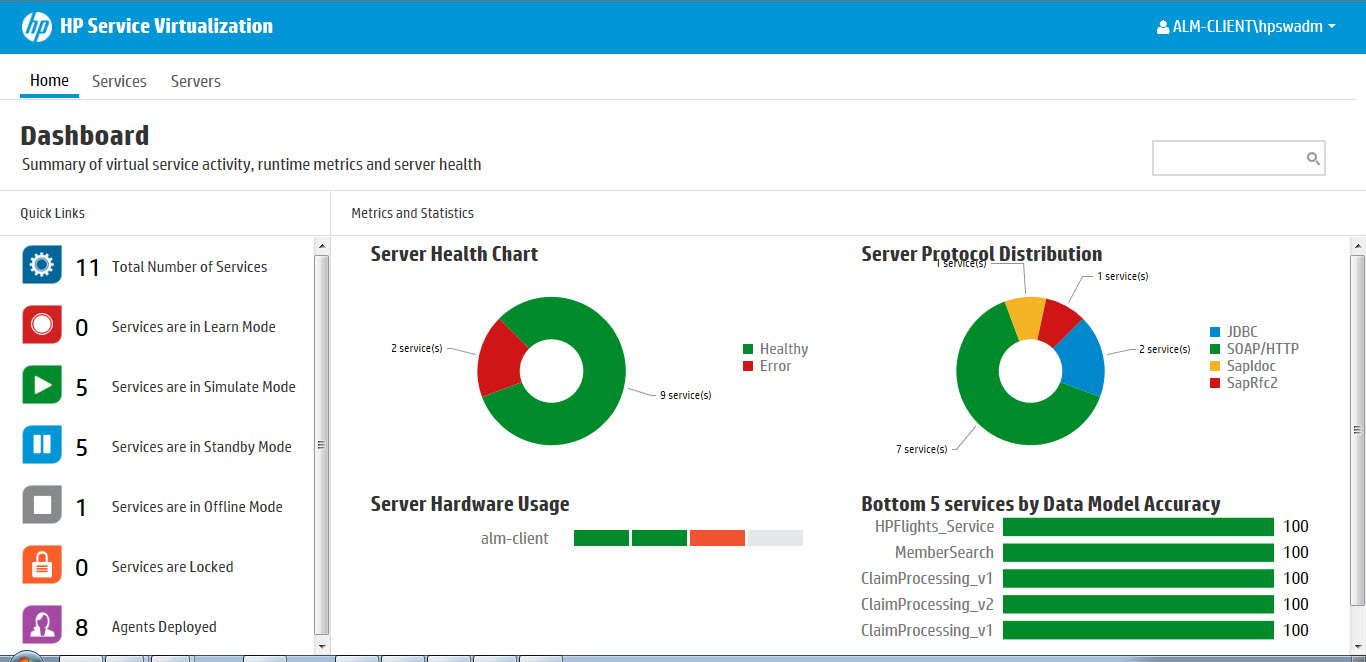Image resolution: width=1366 pixels, height=662 pixels.
Task: Click the Quick Links scroll down arrow
Action: pyautogui.click(x=321, y=646)
